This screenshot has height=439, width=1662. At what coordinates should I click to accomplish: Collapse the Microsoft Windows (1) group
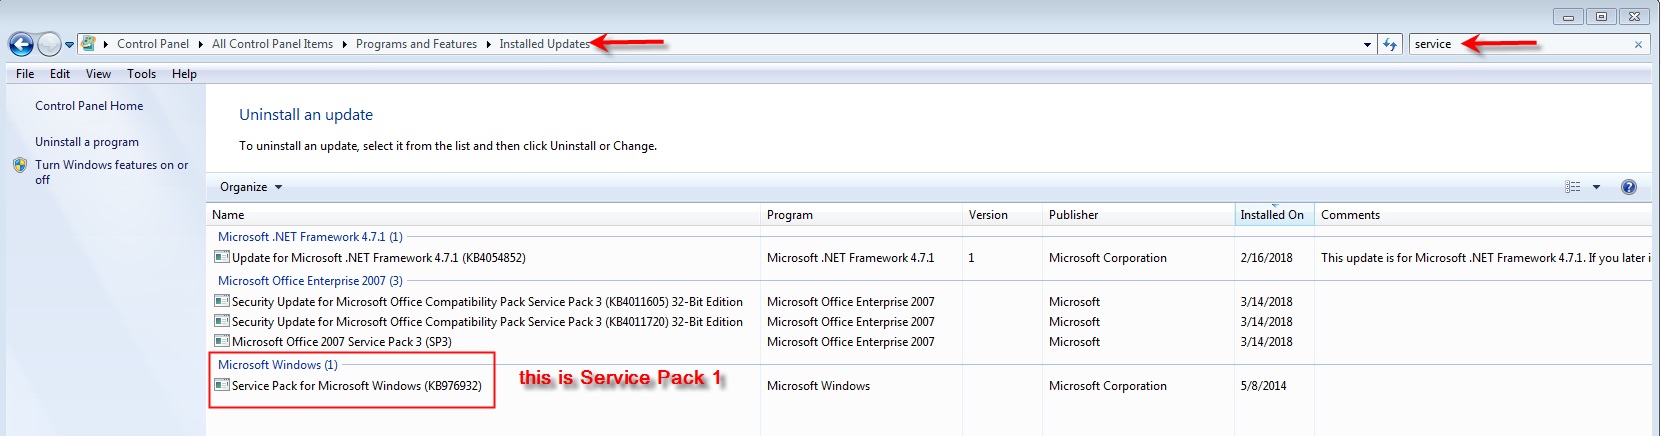click(x=278, y=365)
